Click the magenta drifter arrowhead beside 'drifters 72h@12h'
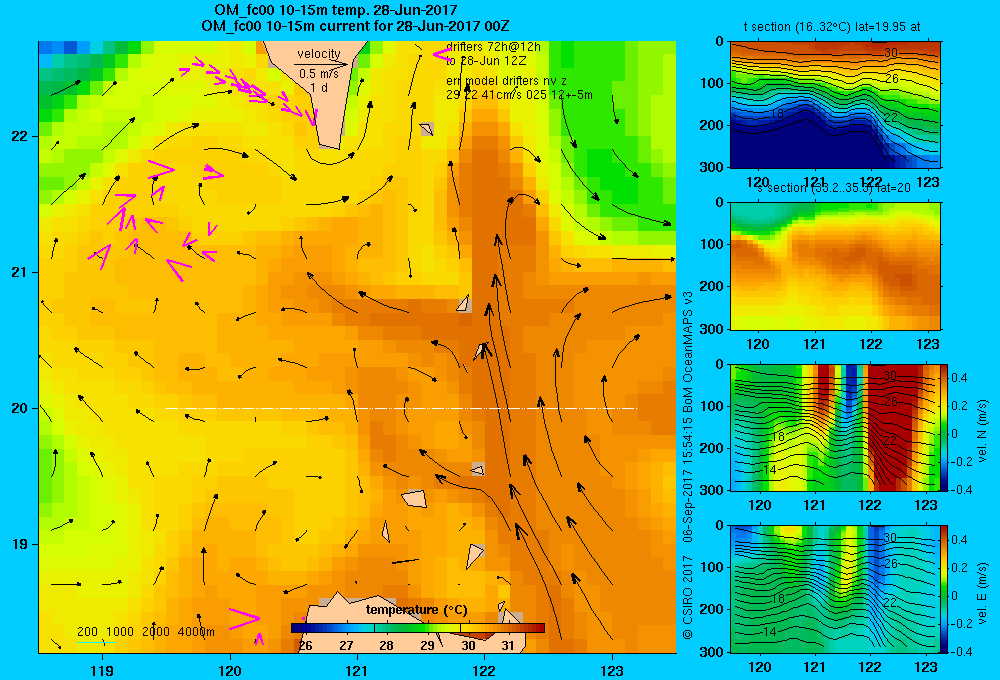This screenshot has height=680, width=1000. (x=443, y=54)
